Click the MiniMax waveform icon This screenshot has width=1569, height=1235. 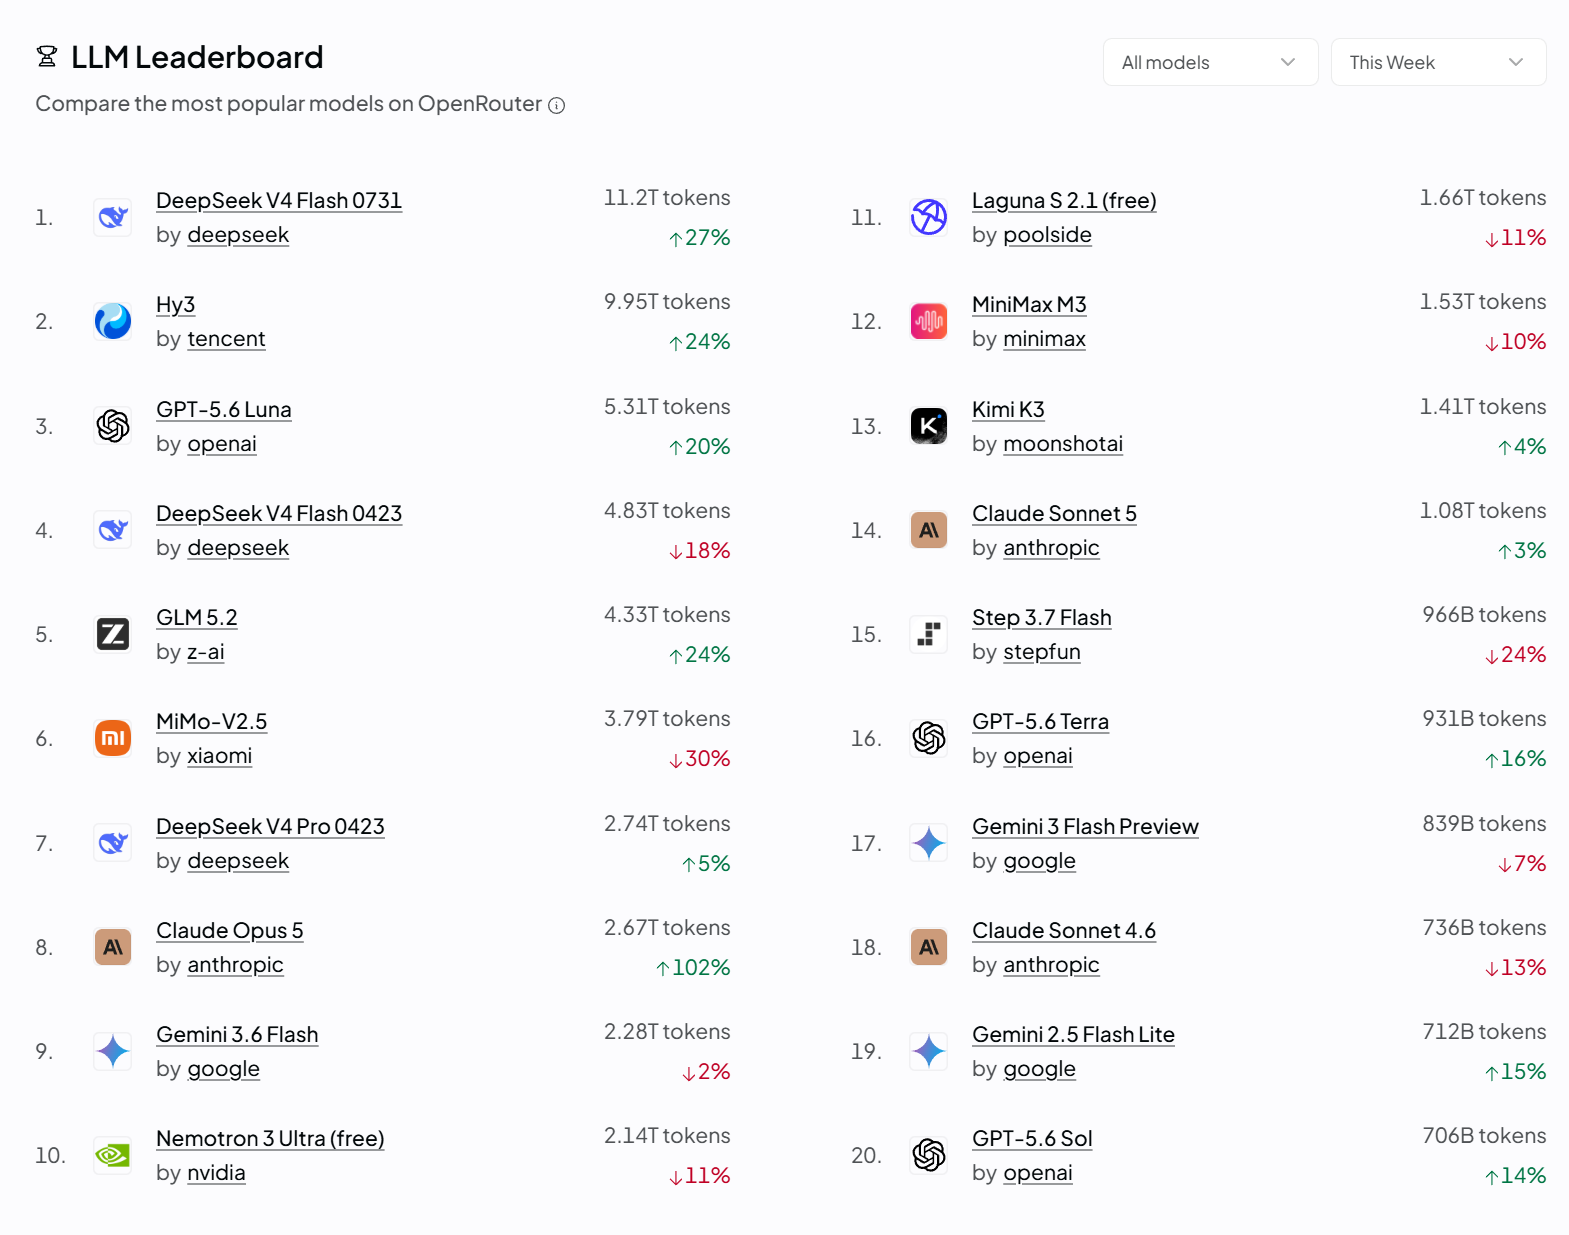point(929,321)
